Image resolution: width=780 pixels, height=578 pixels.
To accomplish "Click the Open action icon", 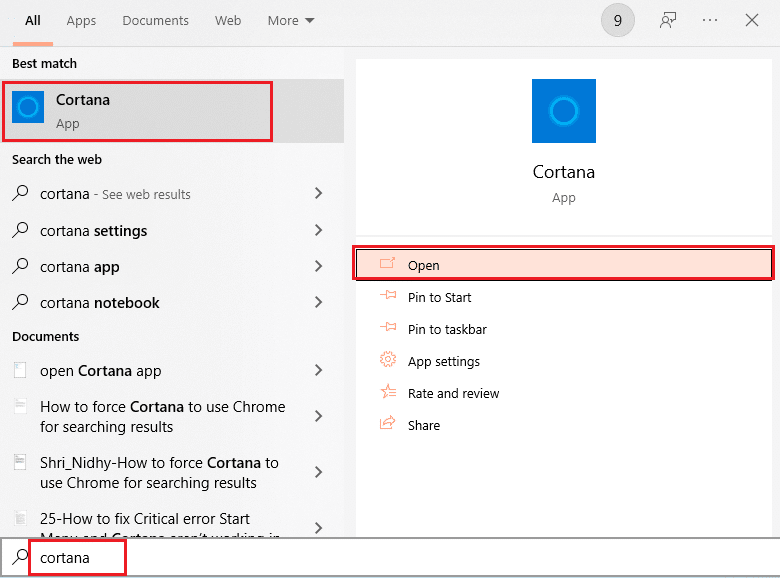I will click(x=388, y=263).
